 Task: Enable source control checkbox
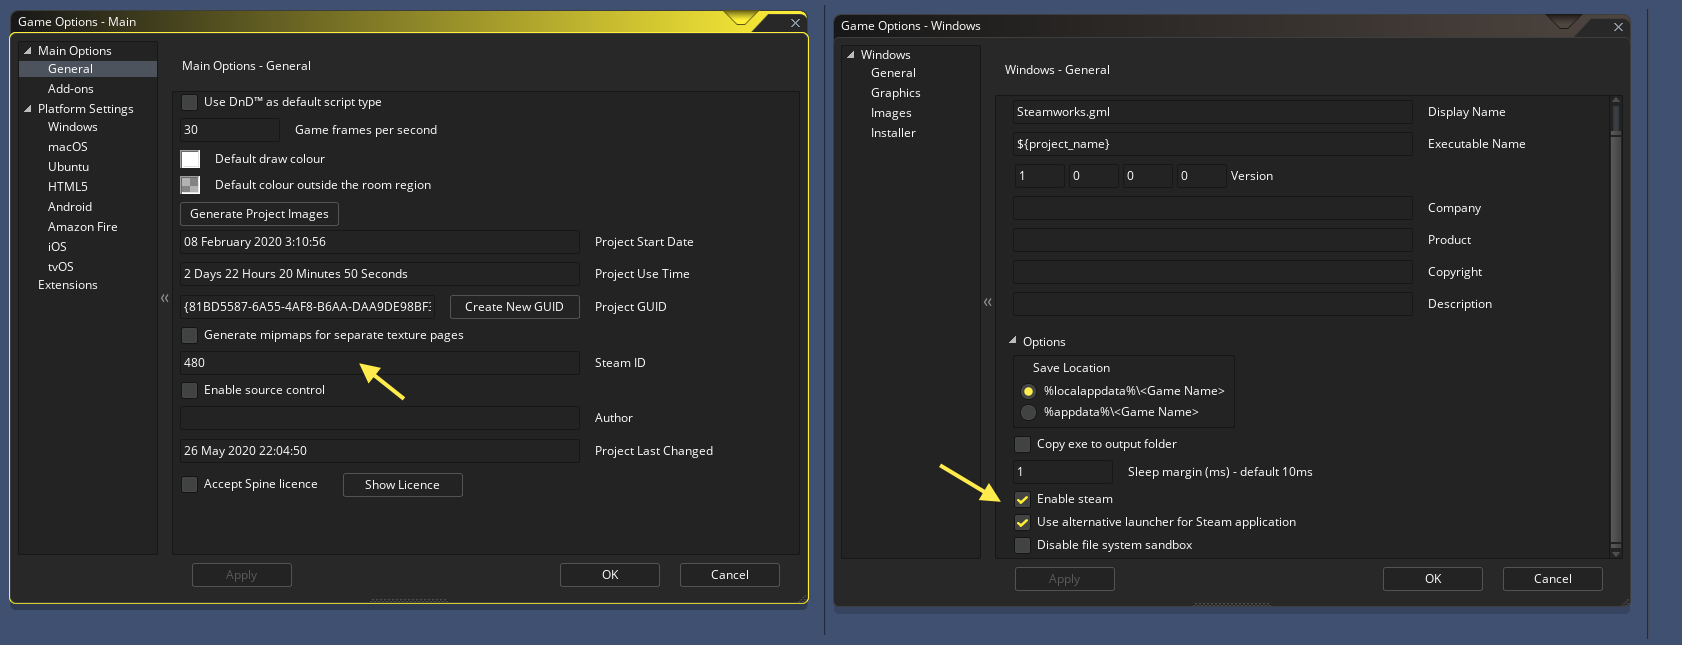click(189, 390)
